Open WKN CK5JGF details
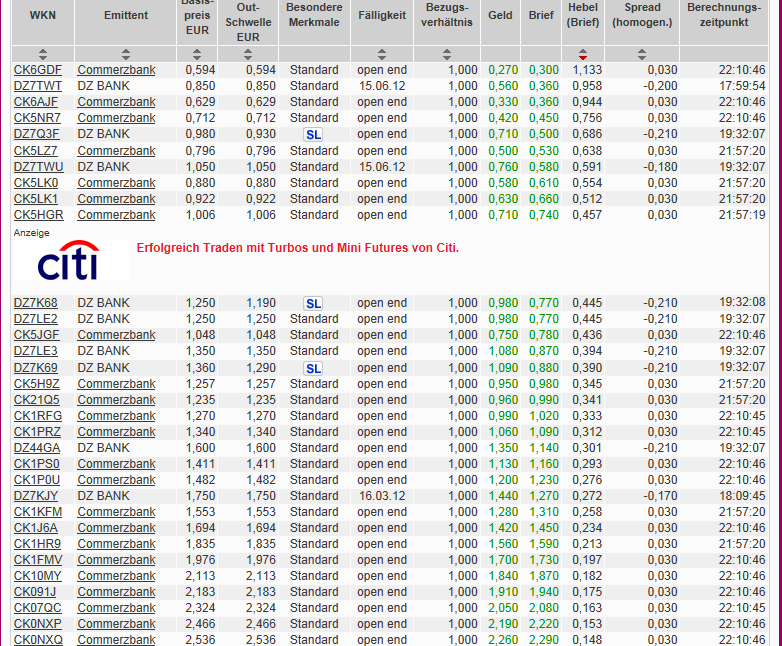The height and width of the screenshot is (646, 782). pyautogui.click(x=36, y=335)
